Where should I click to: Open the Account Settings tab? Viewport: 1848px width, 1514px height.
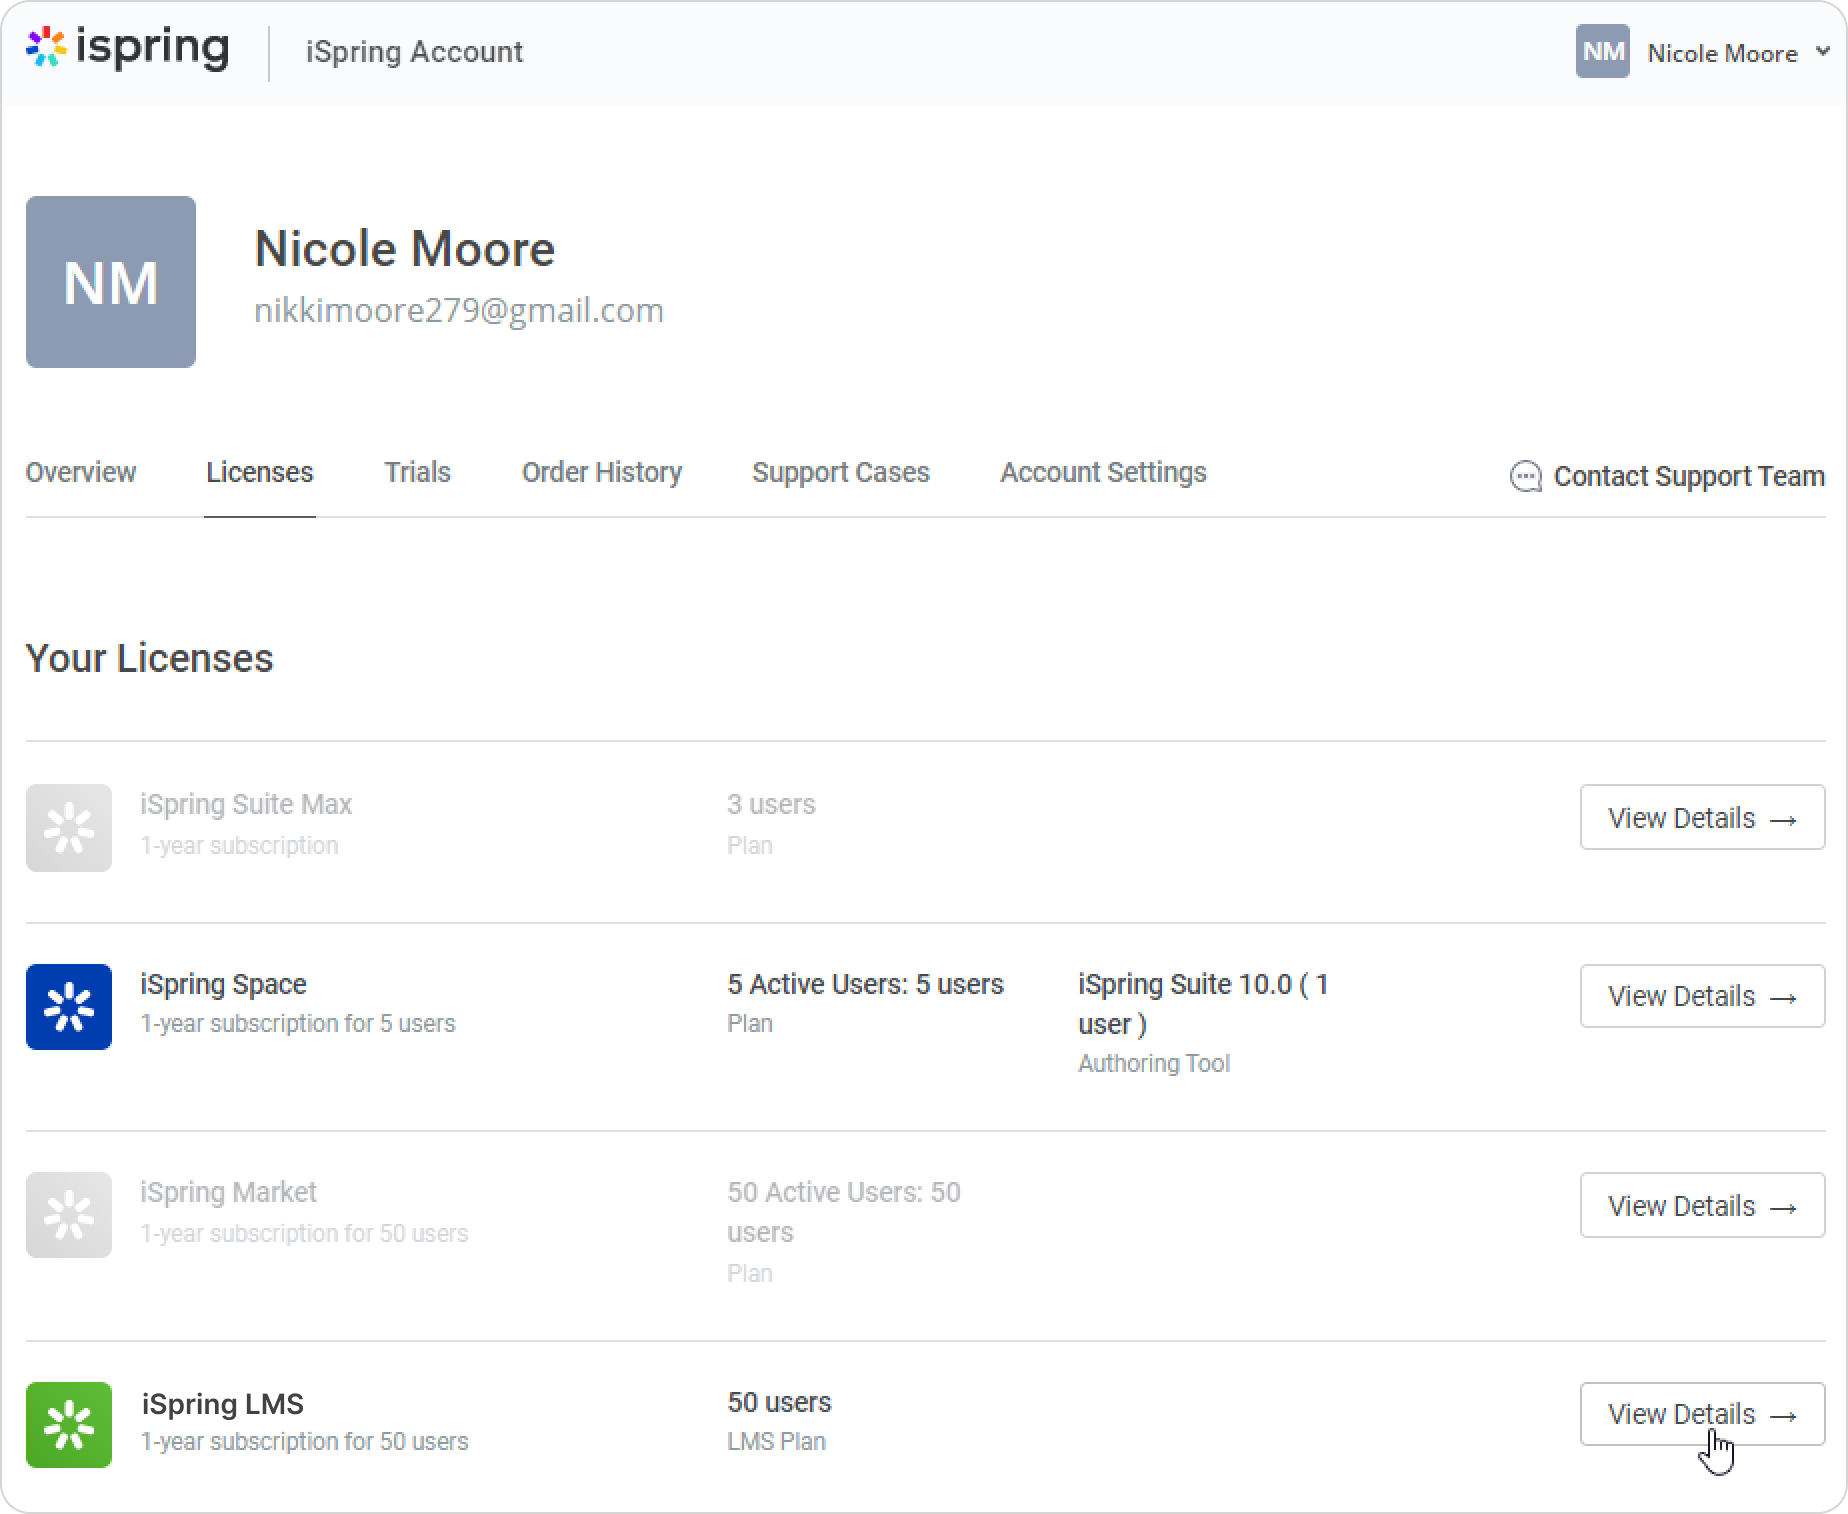pos(1103,472)
